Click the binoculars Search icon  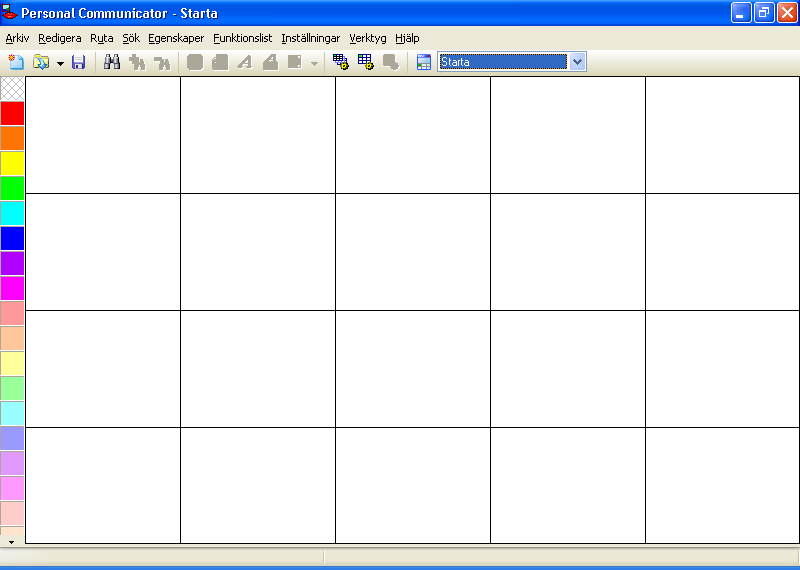pos(112,62)
